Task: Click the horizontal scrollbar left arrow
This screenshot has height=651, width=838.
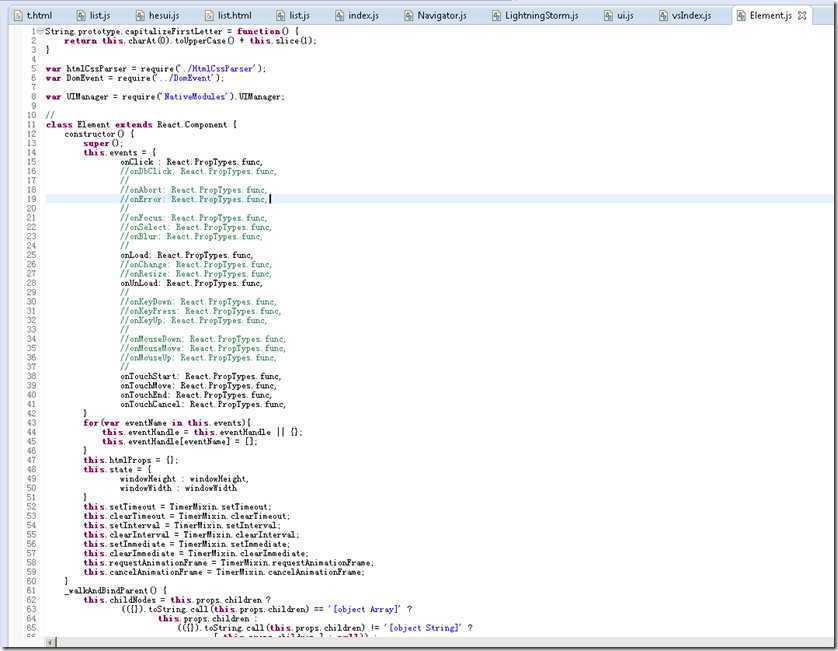Action: (x=52, y=642)
